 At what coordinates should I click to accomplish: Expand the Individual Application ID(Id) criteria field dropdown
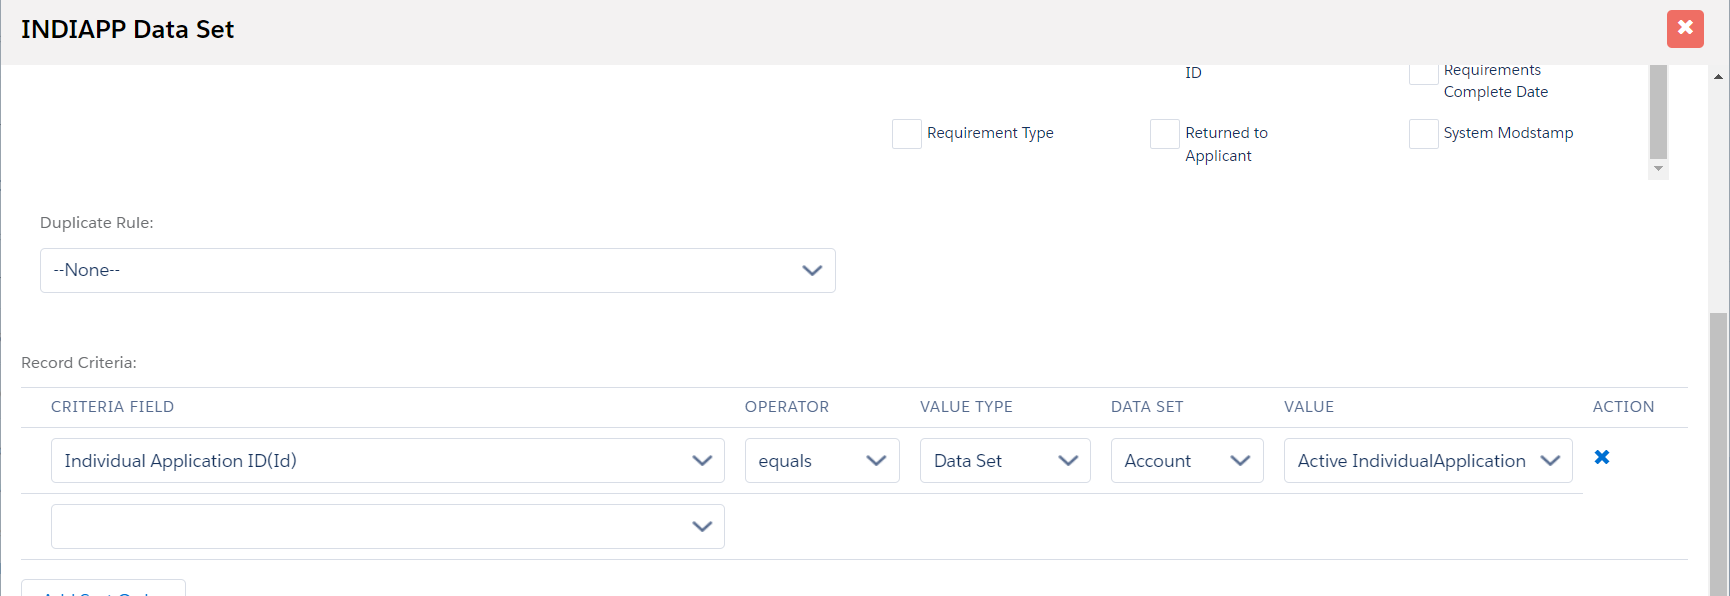click(x=387, y=461)
